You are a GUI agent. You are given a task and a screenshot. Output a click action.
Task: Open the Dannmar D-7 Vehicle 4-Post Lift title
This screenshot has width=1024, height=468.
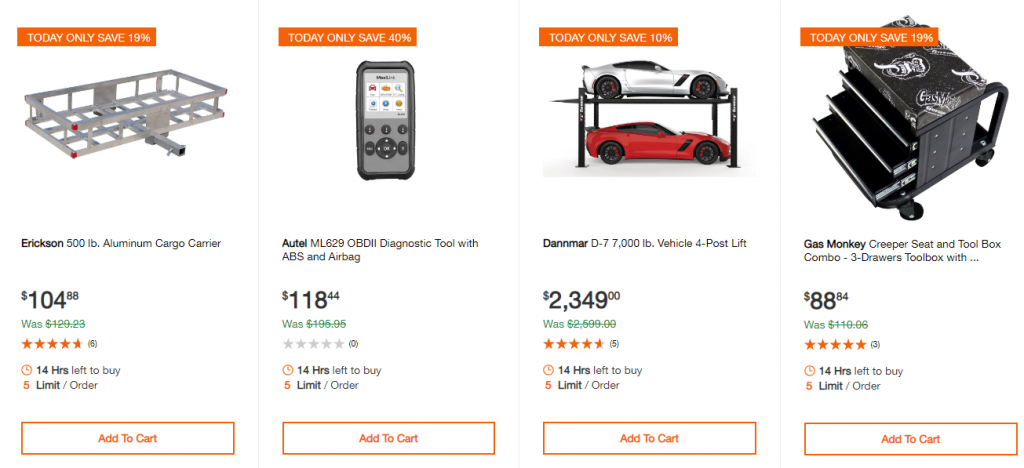644,243
